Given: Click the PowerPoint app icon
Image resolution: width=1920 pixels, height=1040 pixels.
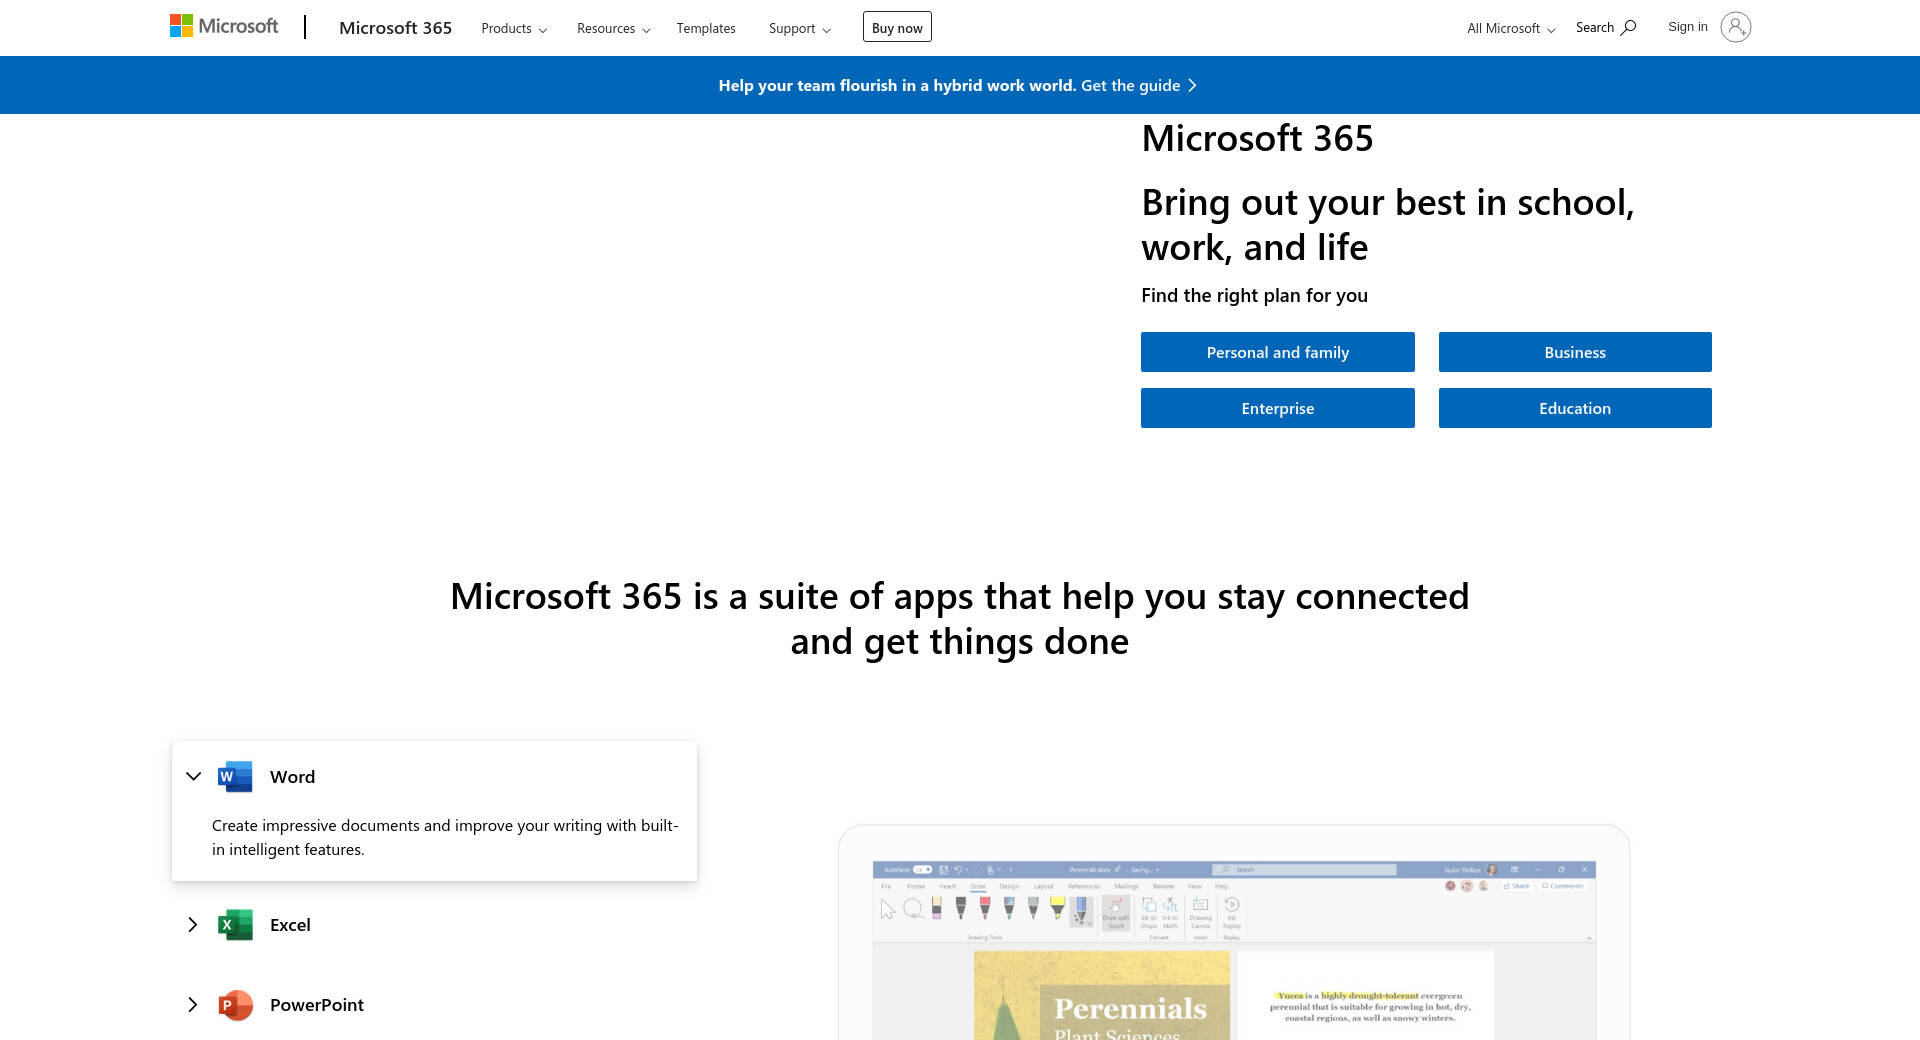Looking at the screenshot, I should tap(235, 1005).
